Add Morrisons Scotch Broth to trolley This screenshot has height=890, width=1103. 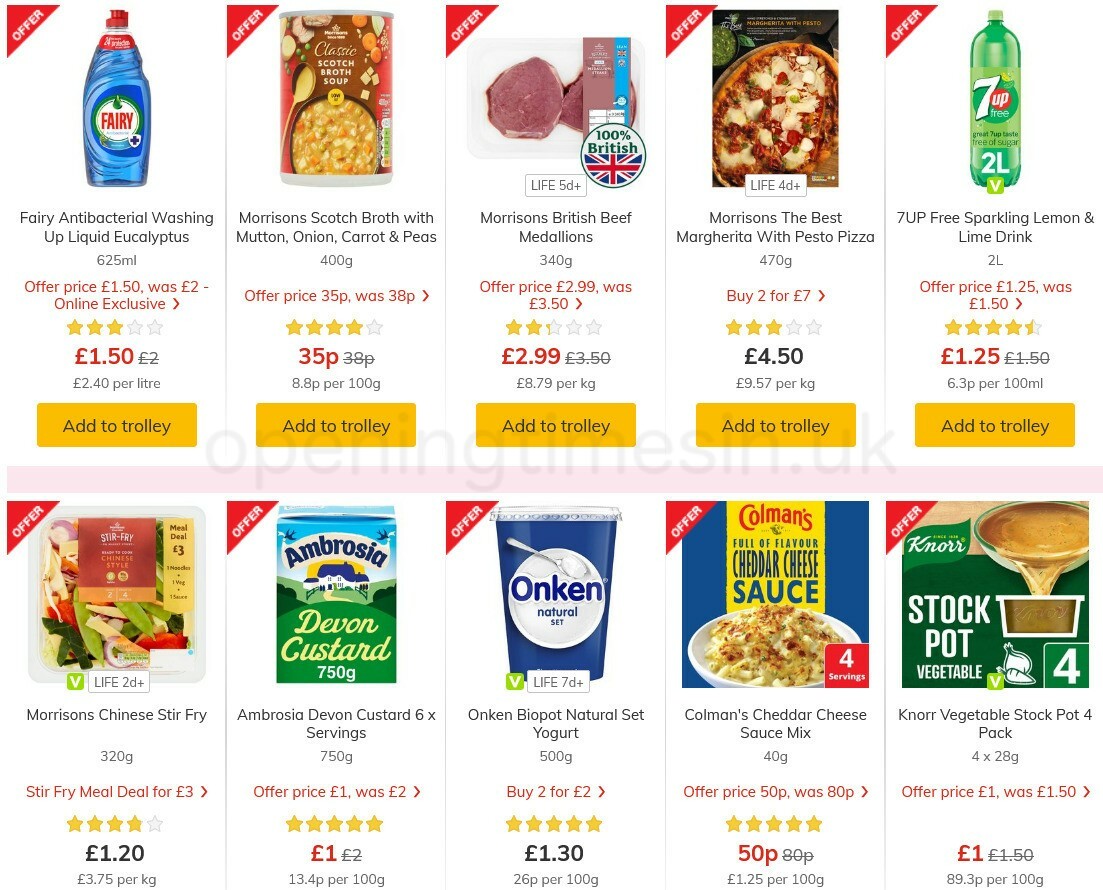click(336, 425)
